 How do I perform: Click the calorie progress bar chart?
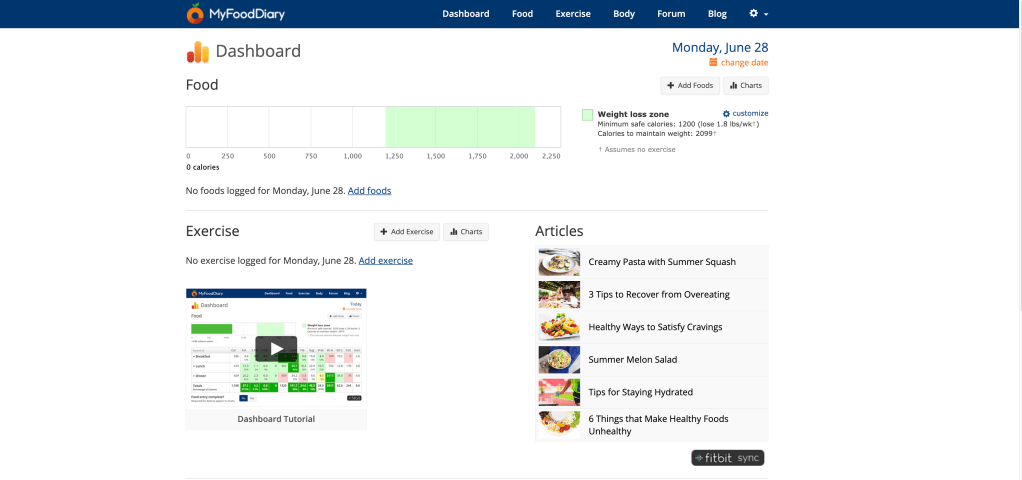(x=373, y=127)
